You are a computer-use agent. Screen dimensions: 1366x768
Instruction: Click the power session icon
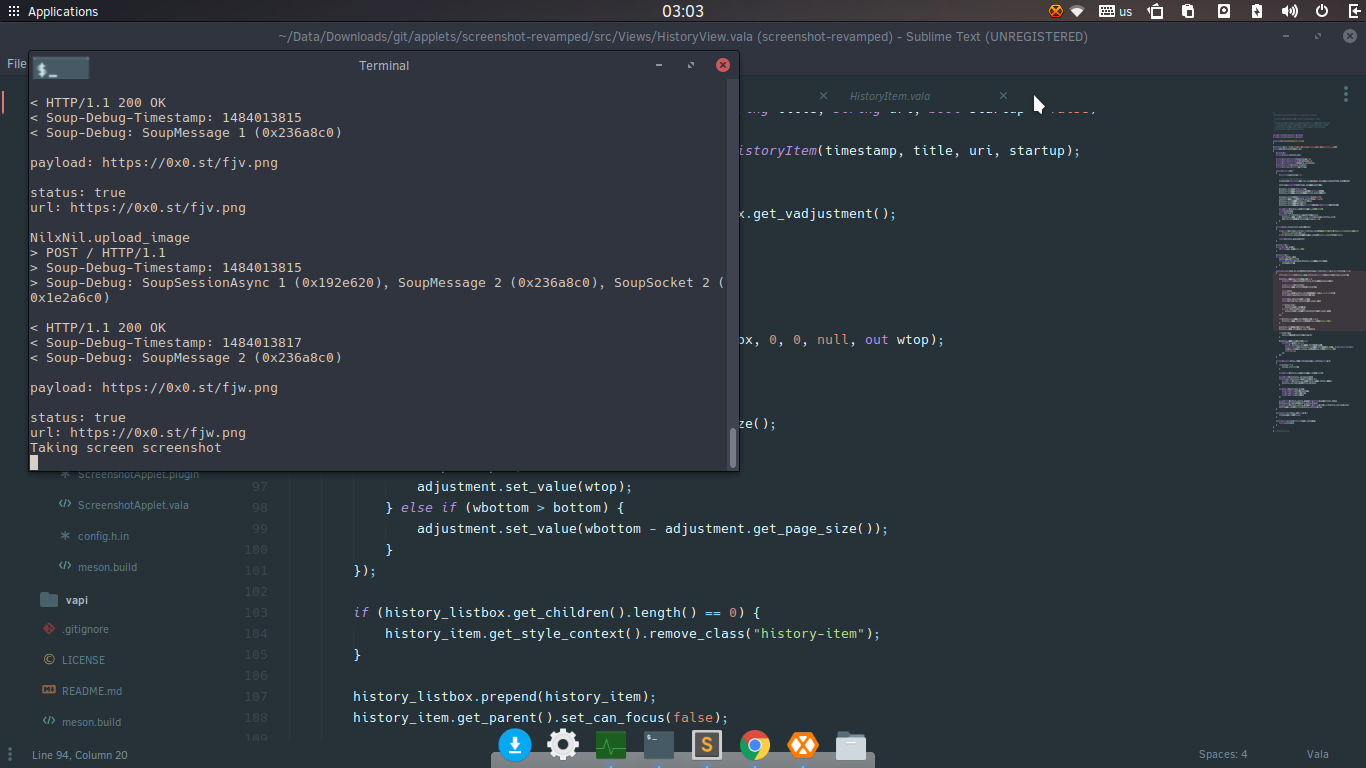pyautogui.click(x=1322, y=12)
